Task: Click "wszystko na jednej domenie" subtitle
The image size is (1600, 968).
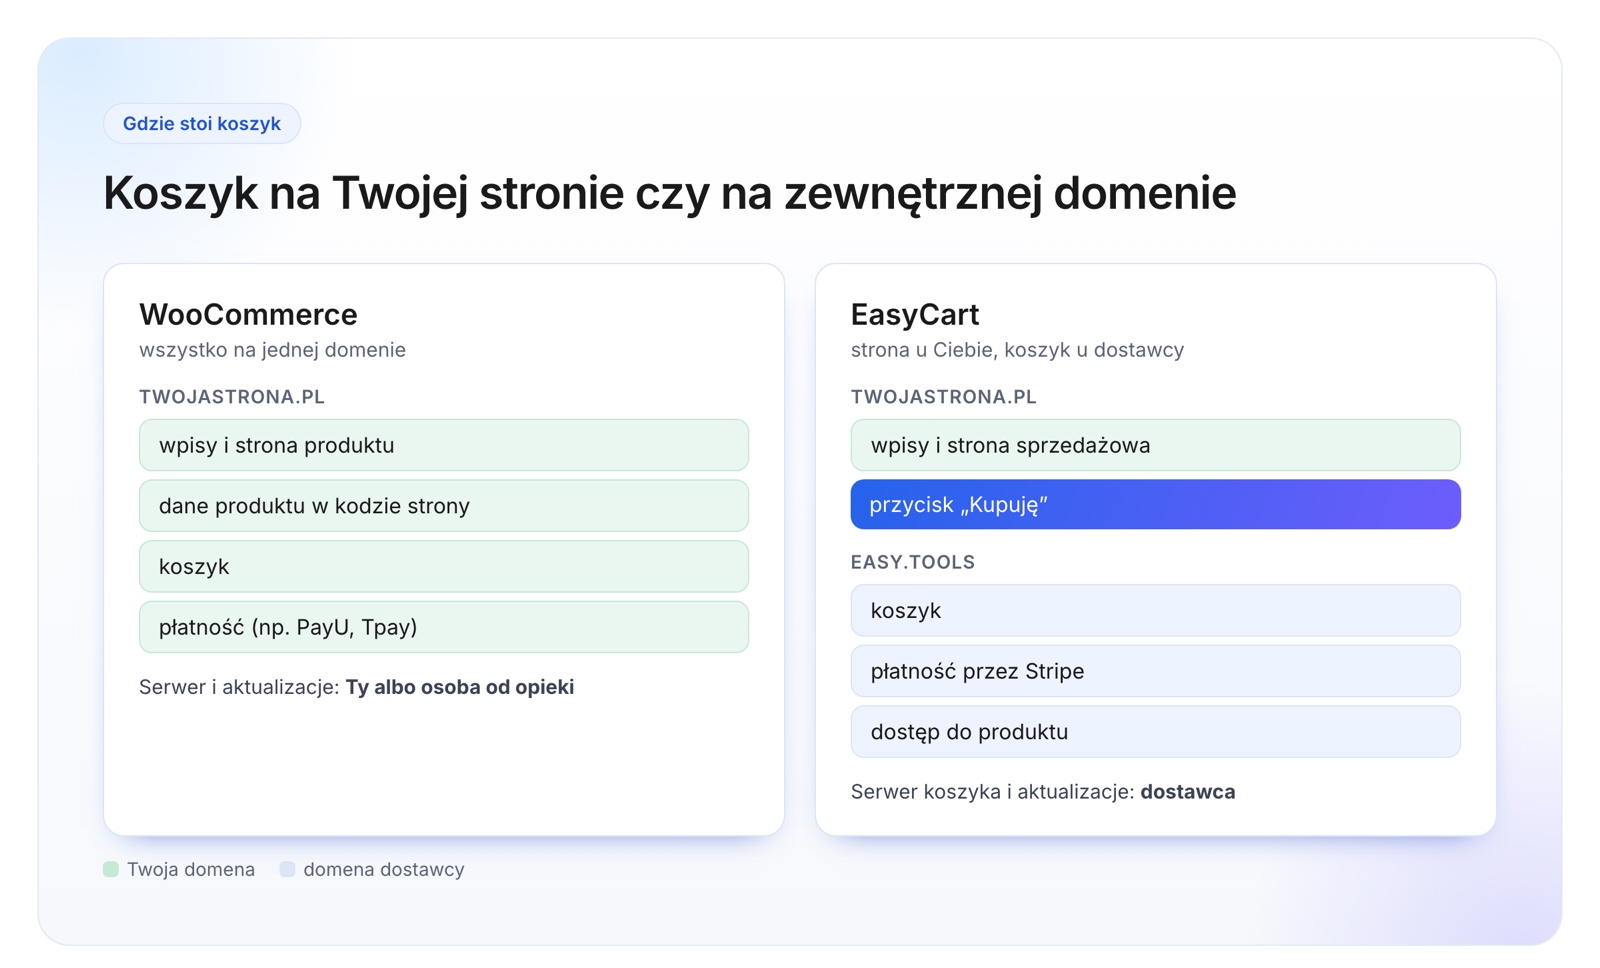Action: coord(272,350)
